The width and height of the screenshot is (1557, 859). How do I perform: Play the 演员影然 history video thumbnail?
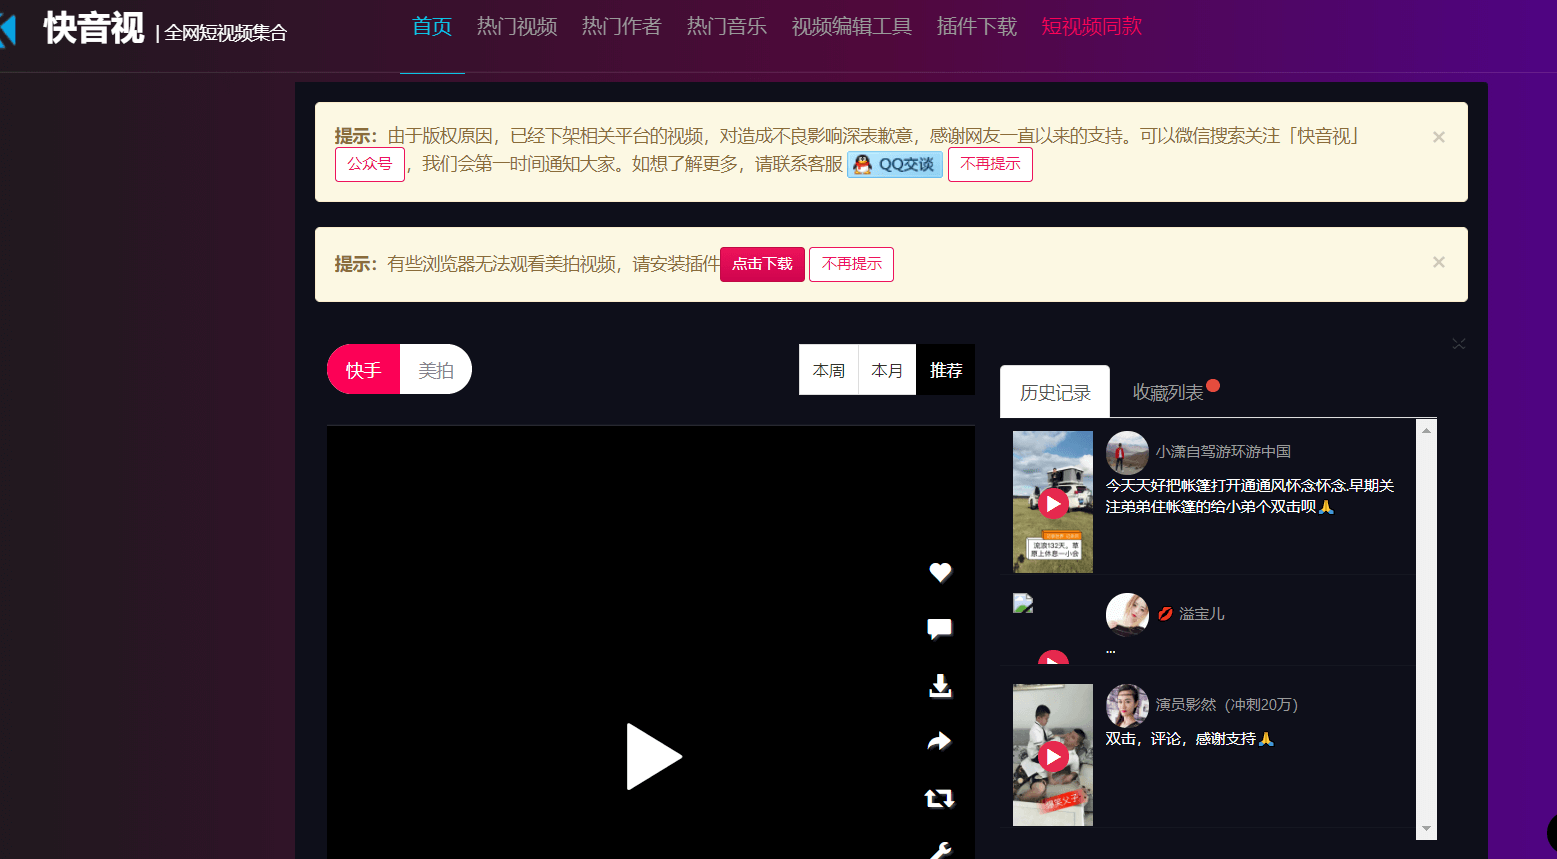click(x=1053, y=755)
